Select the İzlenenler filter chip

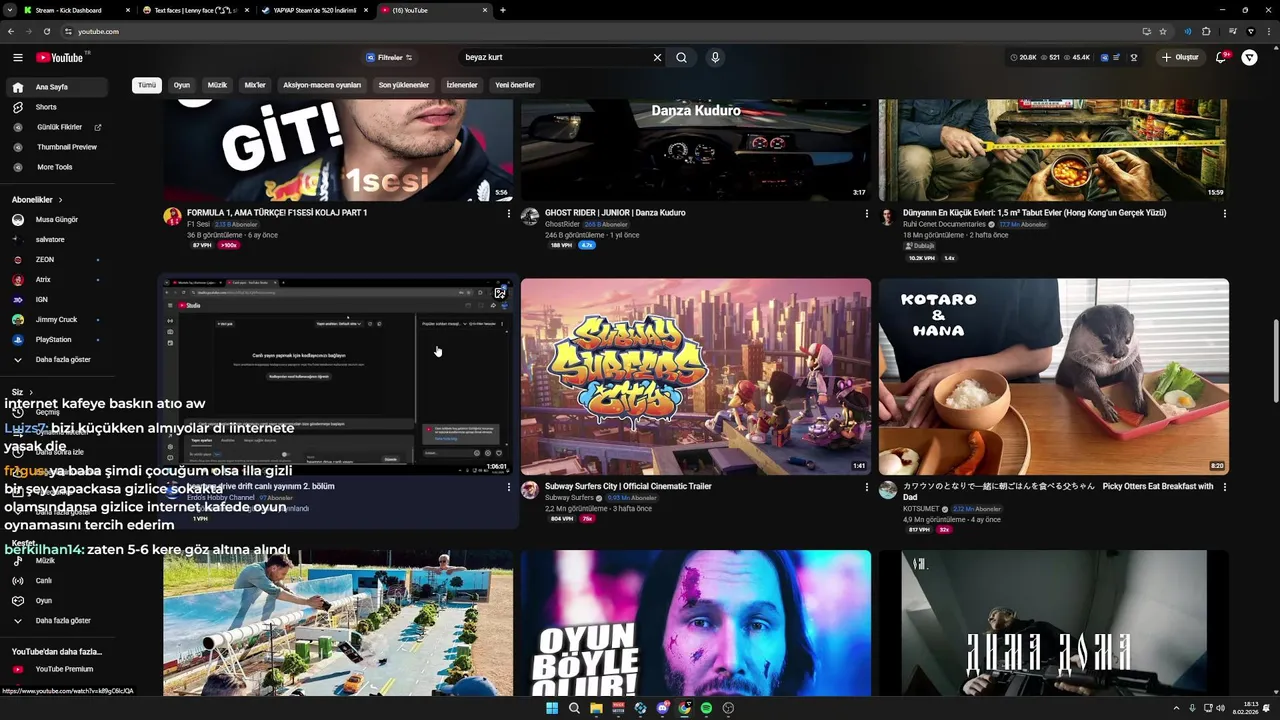tap(462, 85)
